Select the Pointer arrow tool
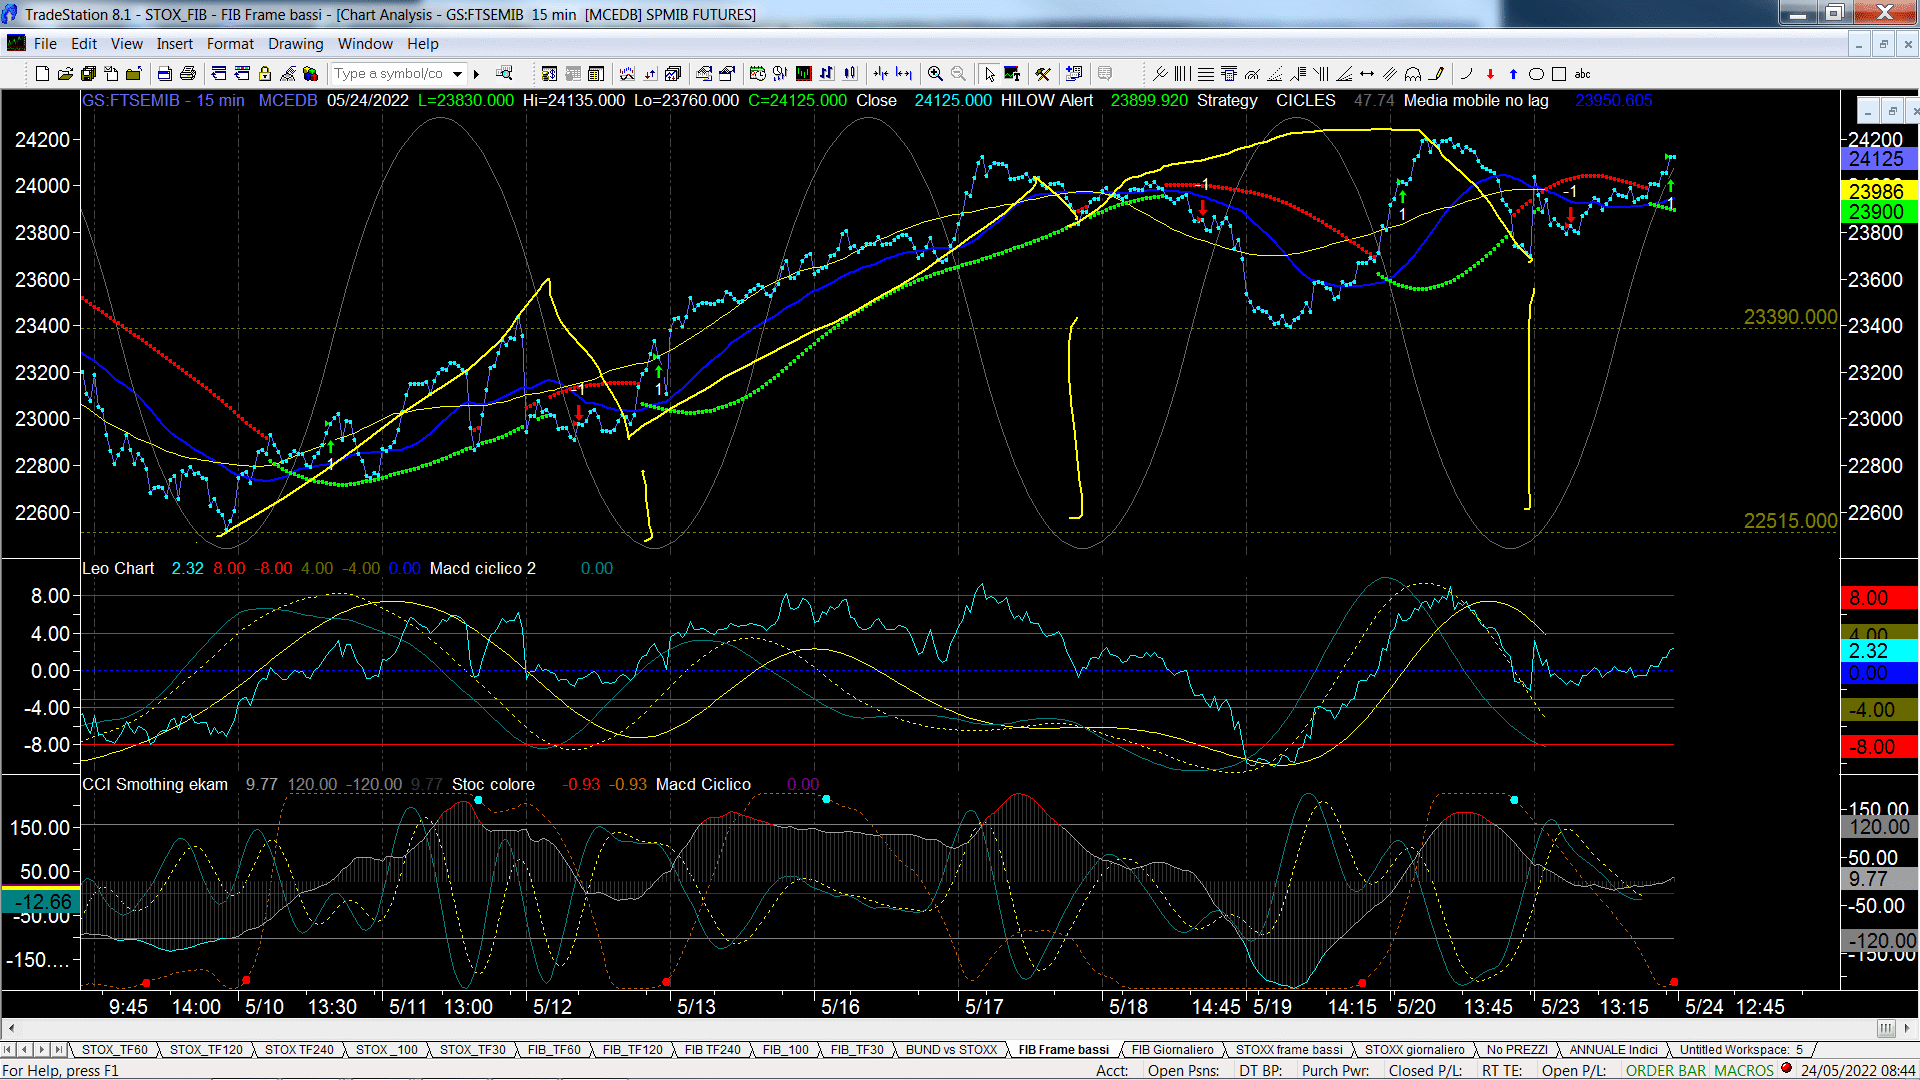 pyautogui.click(x=989, y=74)
